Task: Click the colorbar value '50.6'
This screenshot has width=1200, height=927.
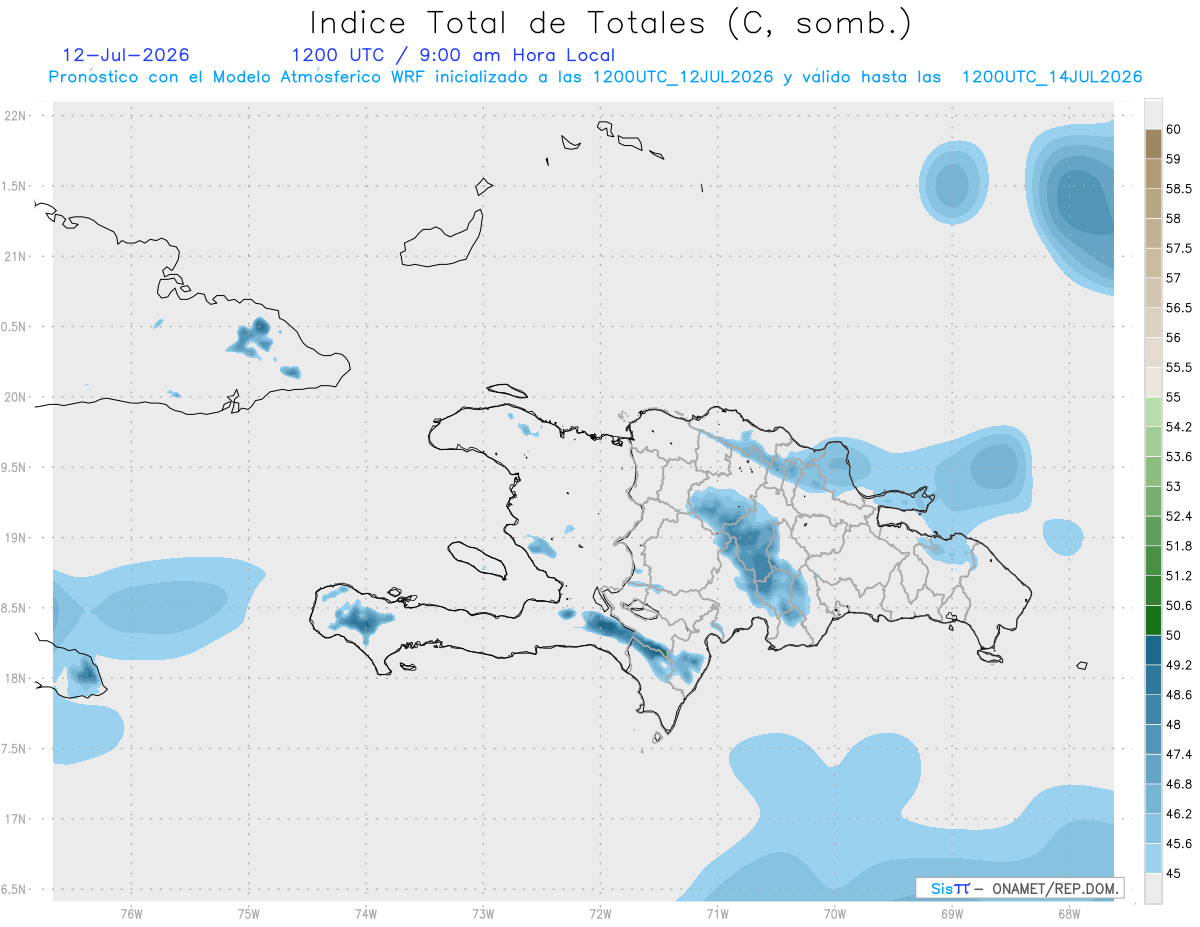Action: pyautogui.click(x=1179, y=606)
